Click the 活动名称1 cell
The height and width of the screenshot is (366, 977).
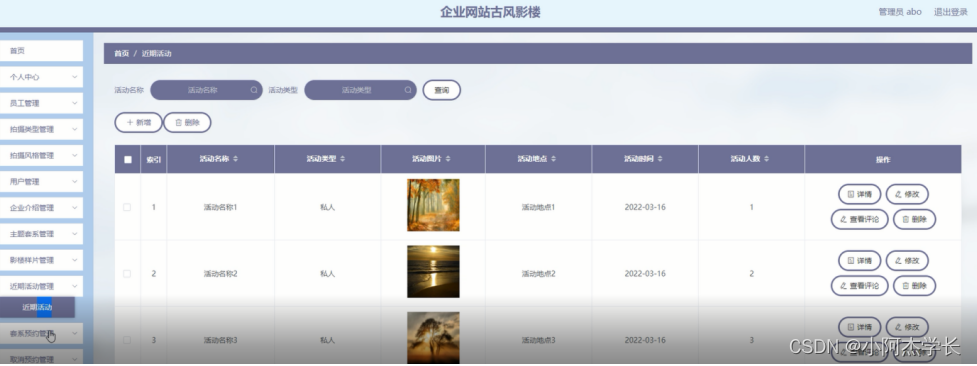pyautogui.click(x=221, y=207)
